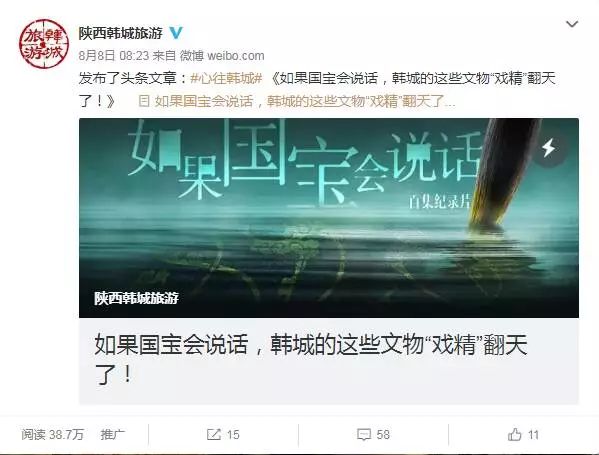Open comments via speech bubble icon
The height and width of the screenshot is (455, 599).
pyautogui.click(x=364, y=434)
